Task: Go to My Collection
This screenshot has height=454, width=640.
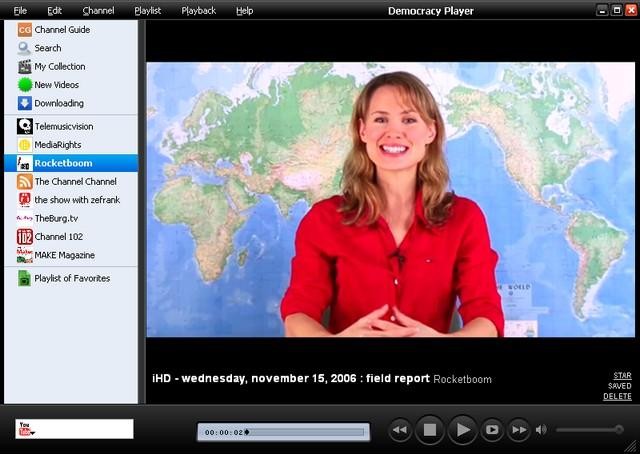Action: (59, 67)
